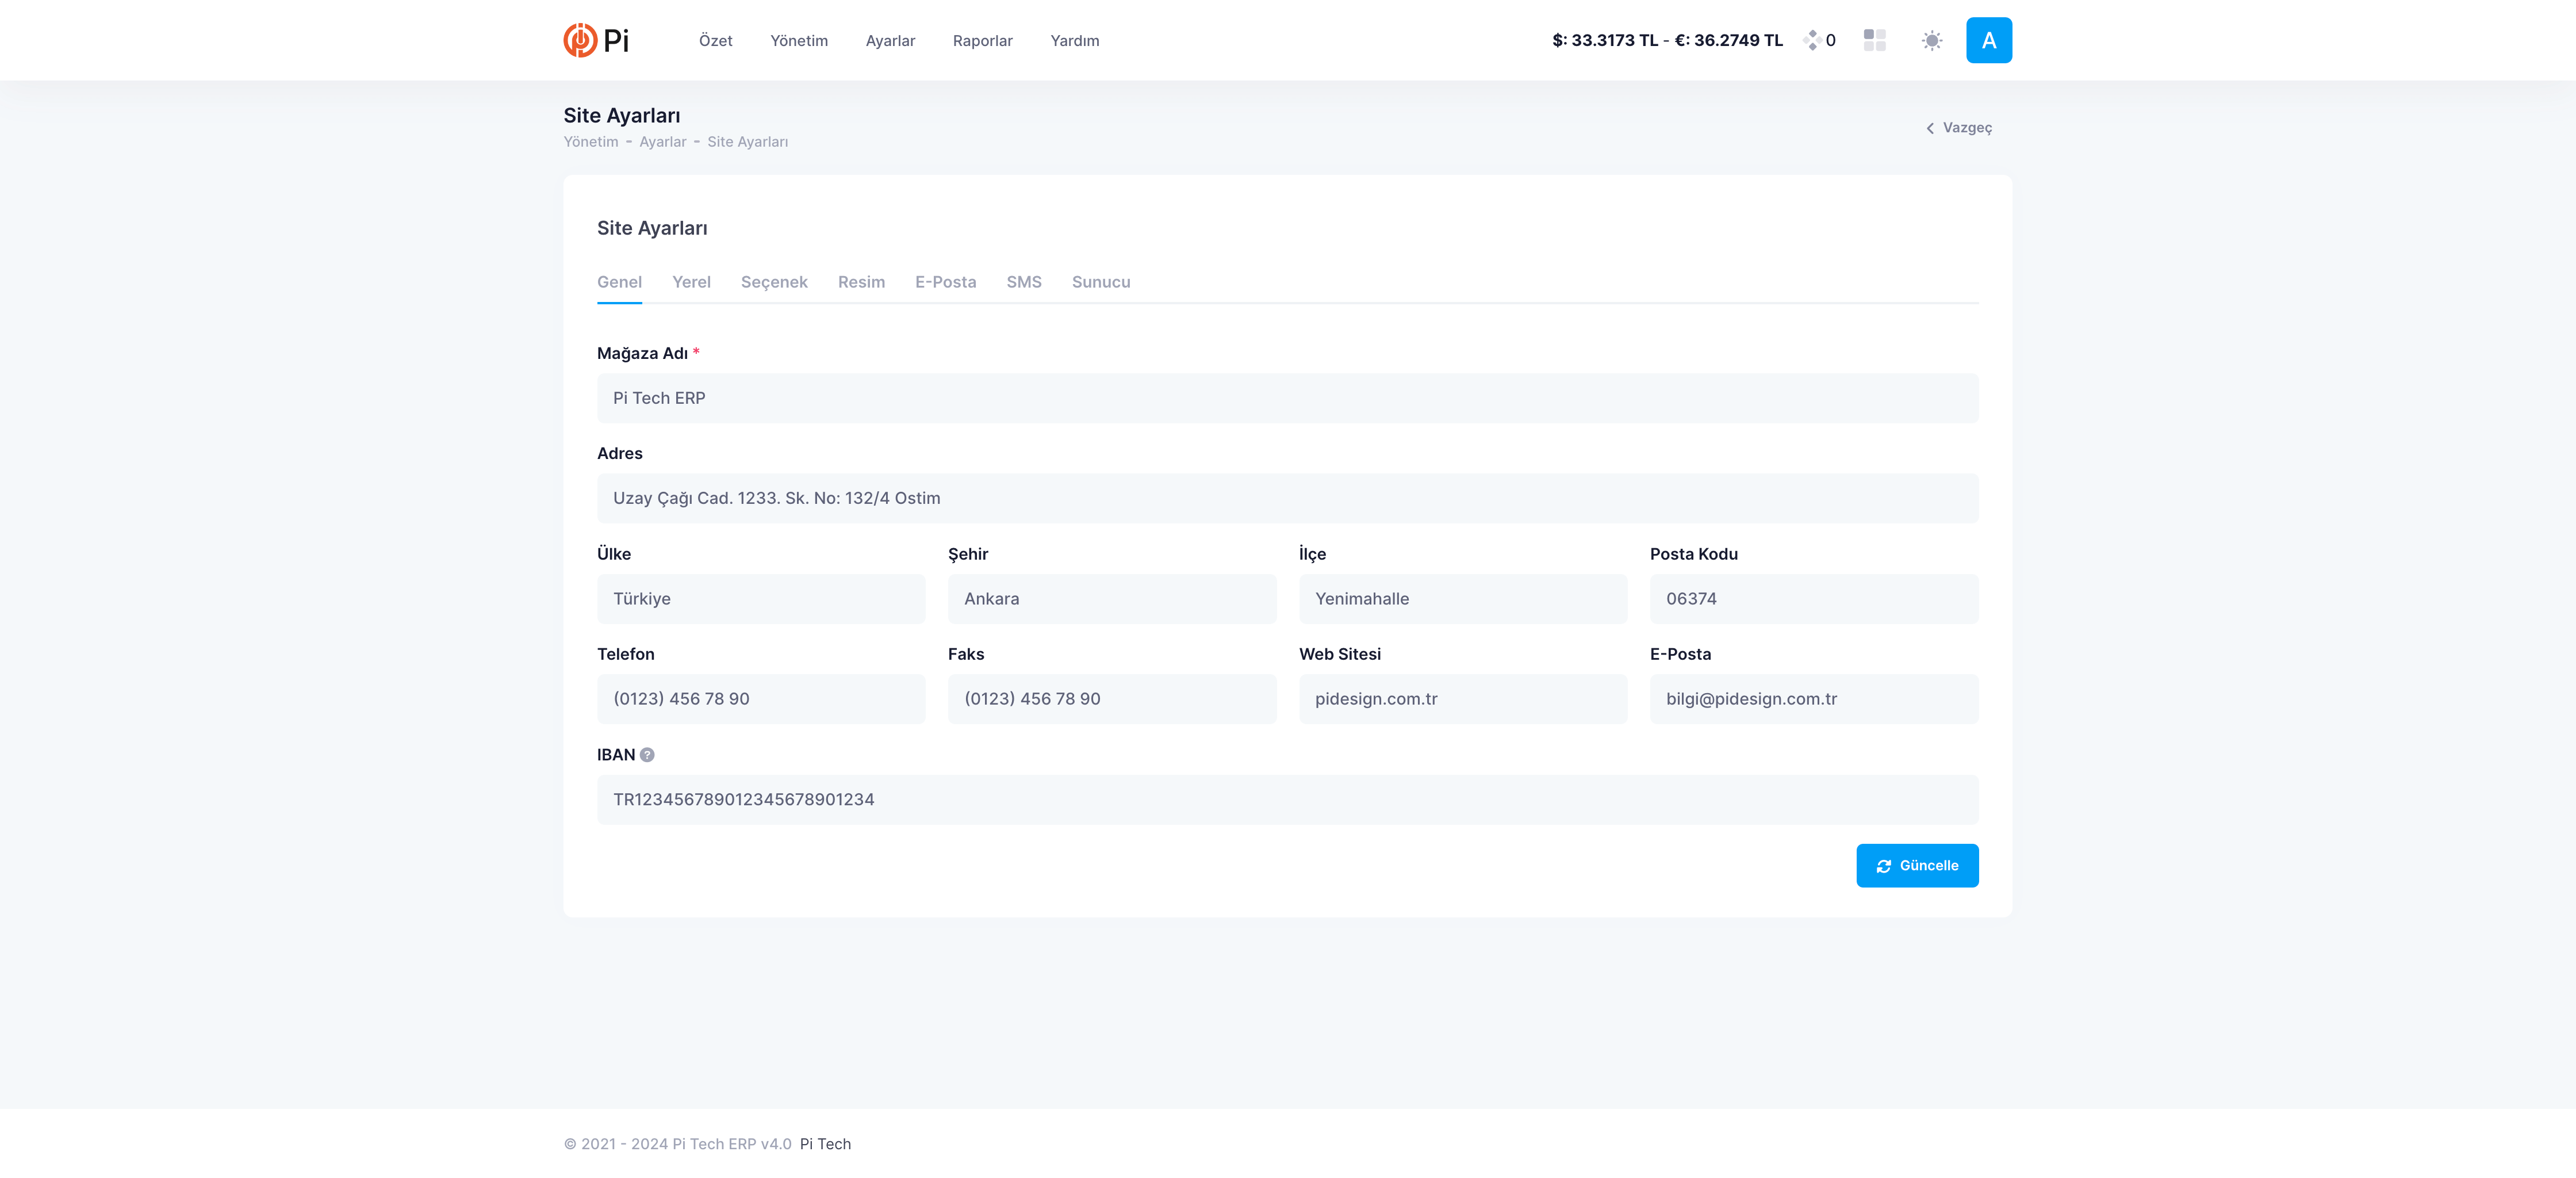2576x1178 pixels.
Task: Click the Vazgeç back chevron
Action: 1929,128
